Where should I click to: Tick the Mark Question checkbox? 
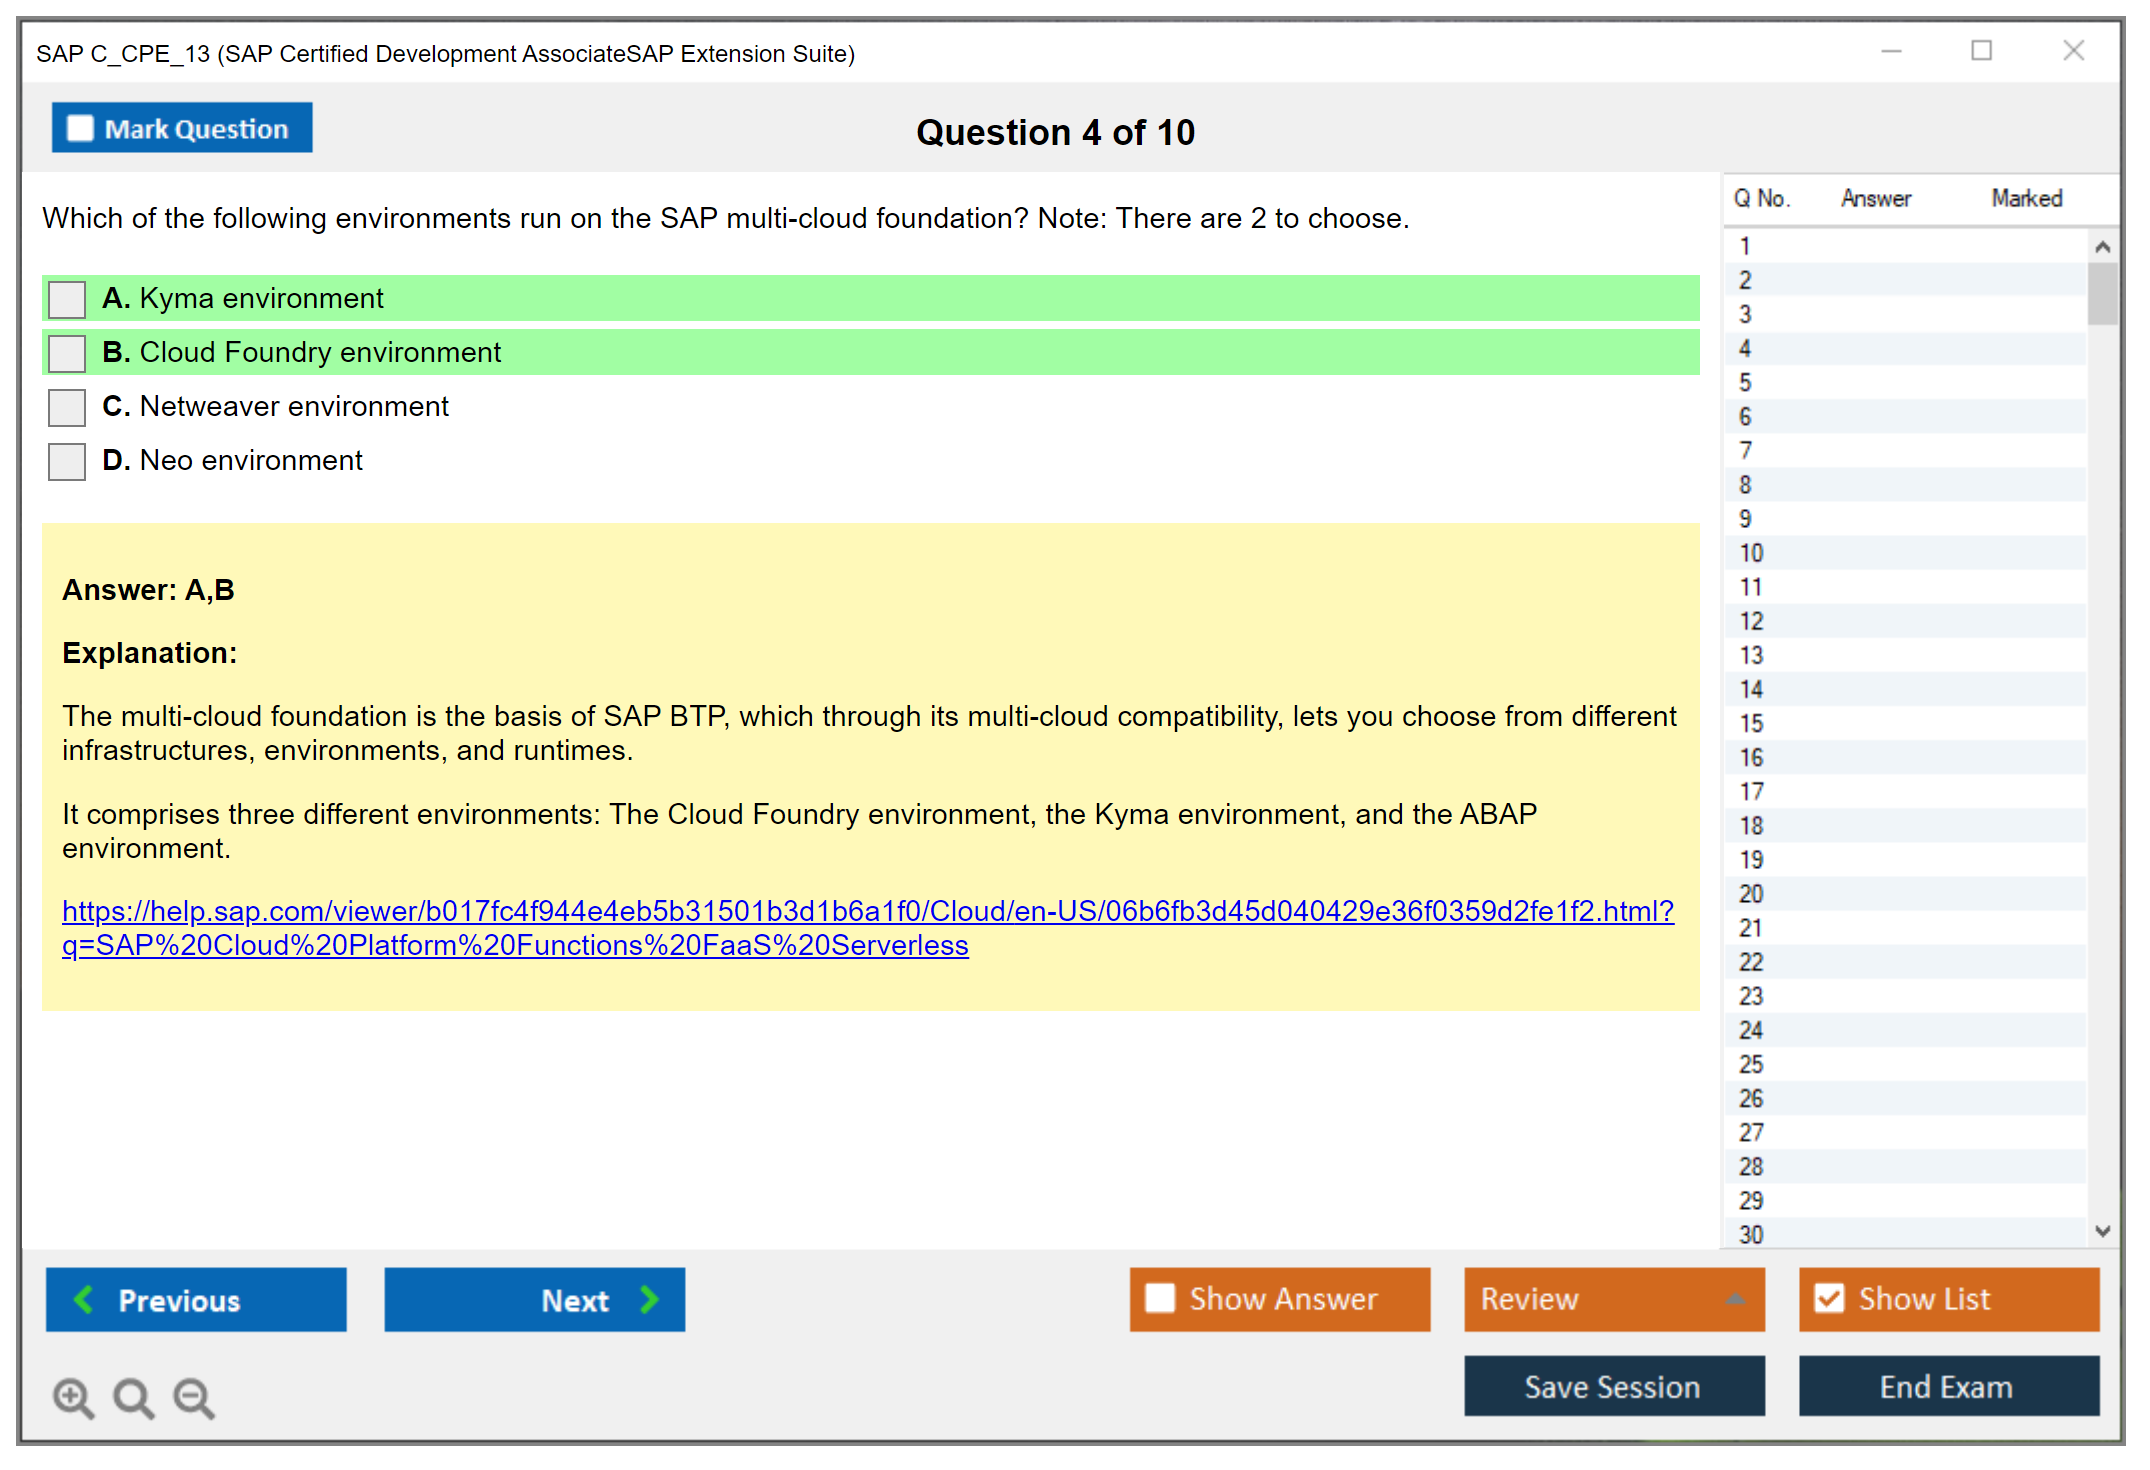coord(80,129)
